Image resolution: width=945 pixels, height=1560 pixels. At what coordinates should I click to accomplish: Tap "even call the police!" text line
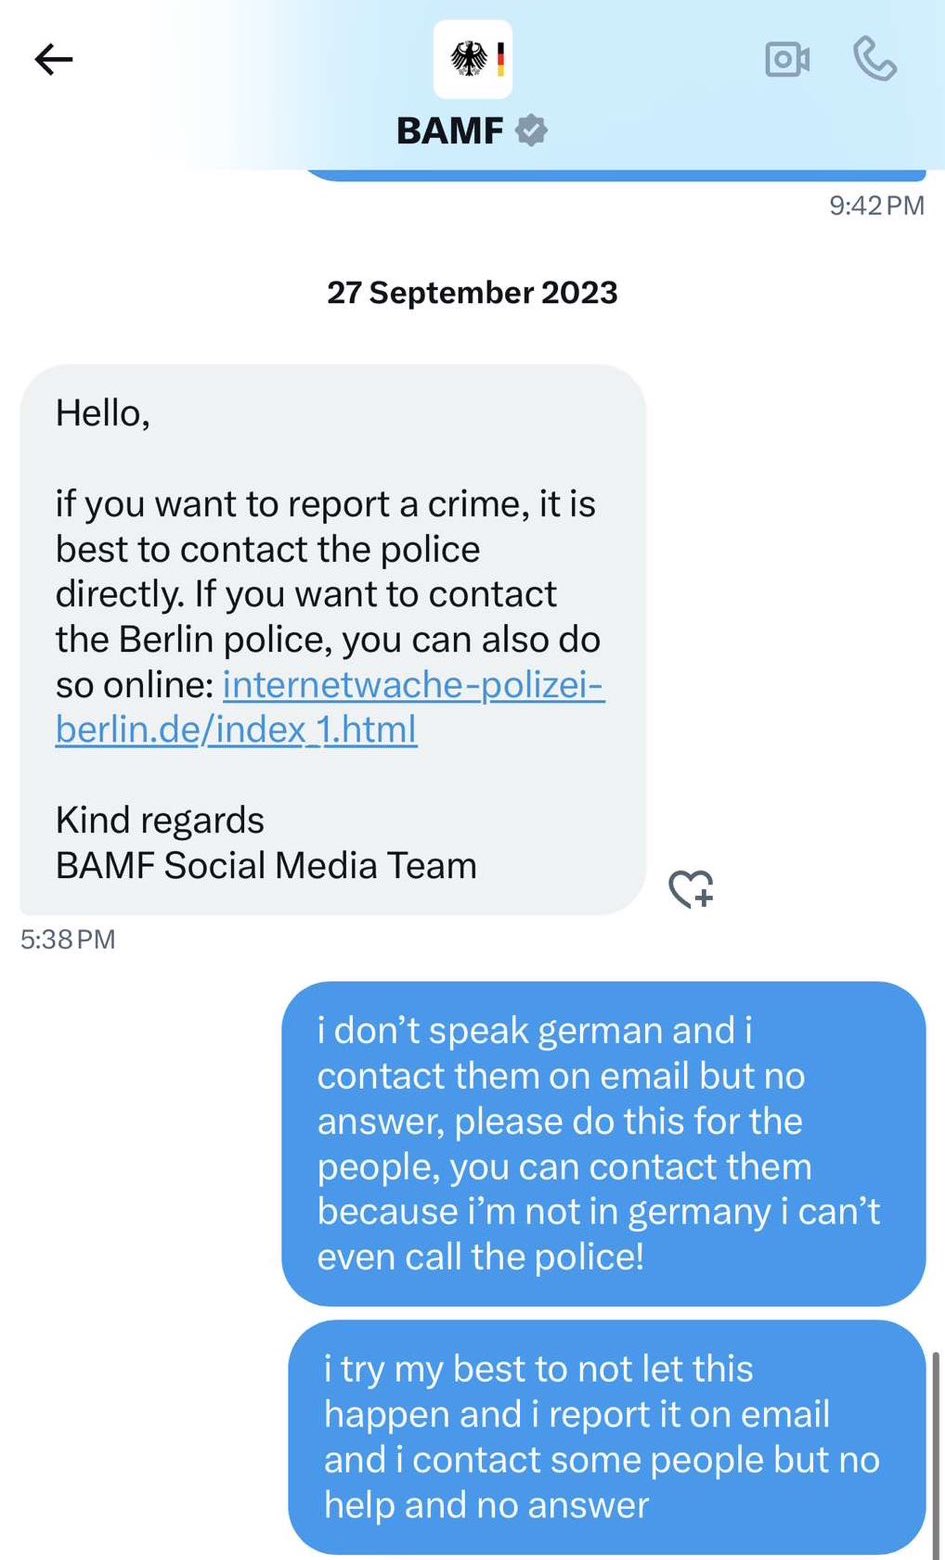tap(481, 1256)
